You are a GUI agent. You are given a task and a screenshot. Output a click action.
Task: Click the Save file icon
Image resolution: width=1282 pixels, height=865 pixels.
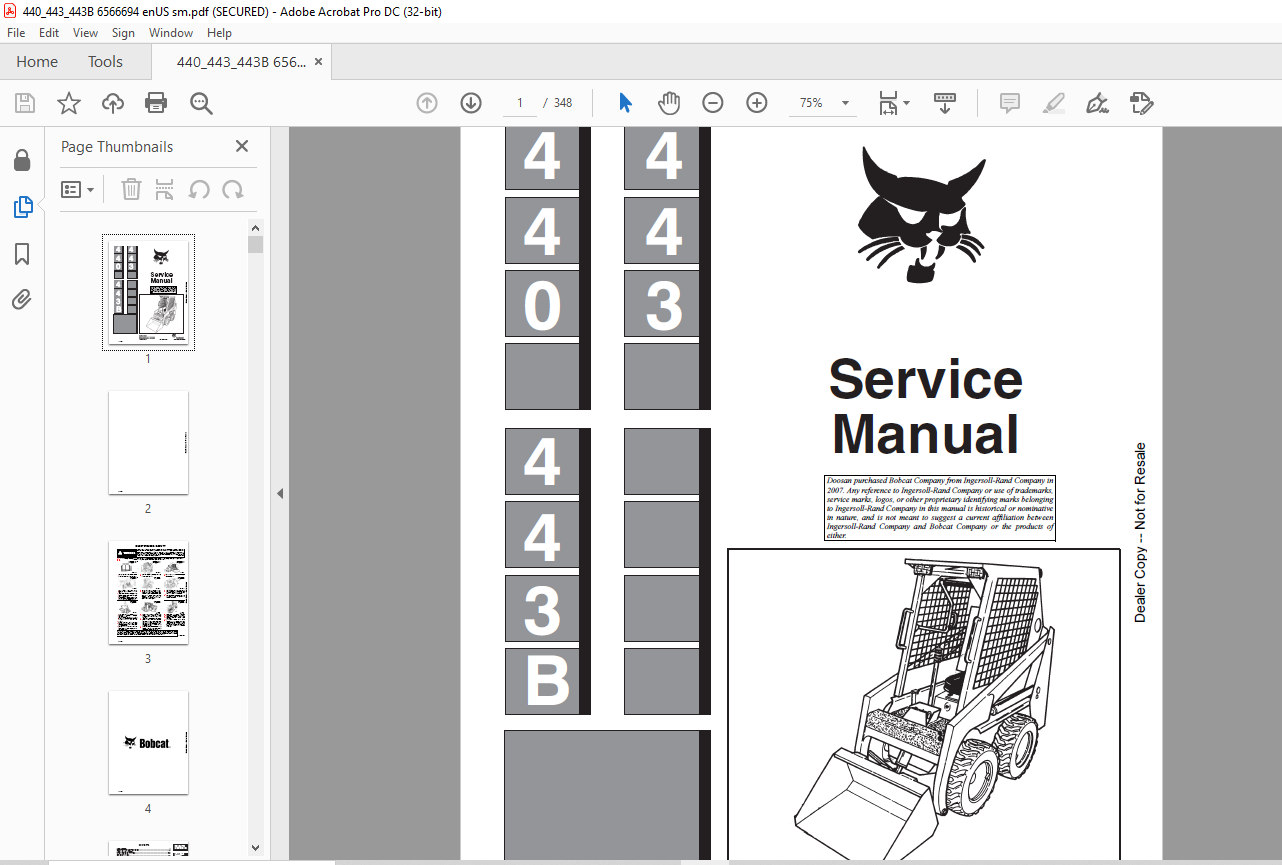click(25, 103)
